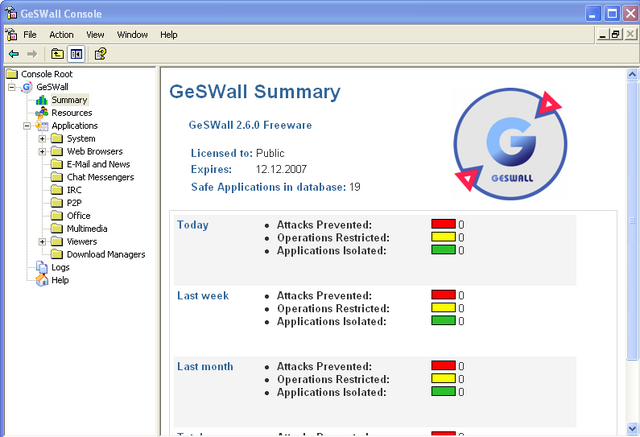Screen dimensions: 640x437
Task: Click the 'GeSWall 2.6.0 Freeware' text
Action: click(250, 125)
